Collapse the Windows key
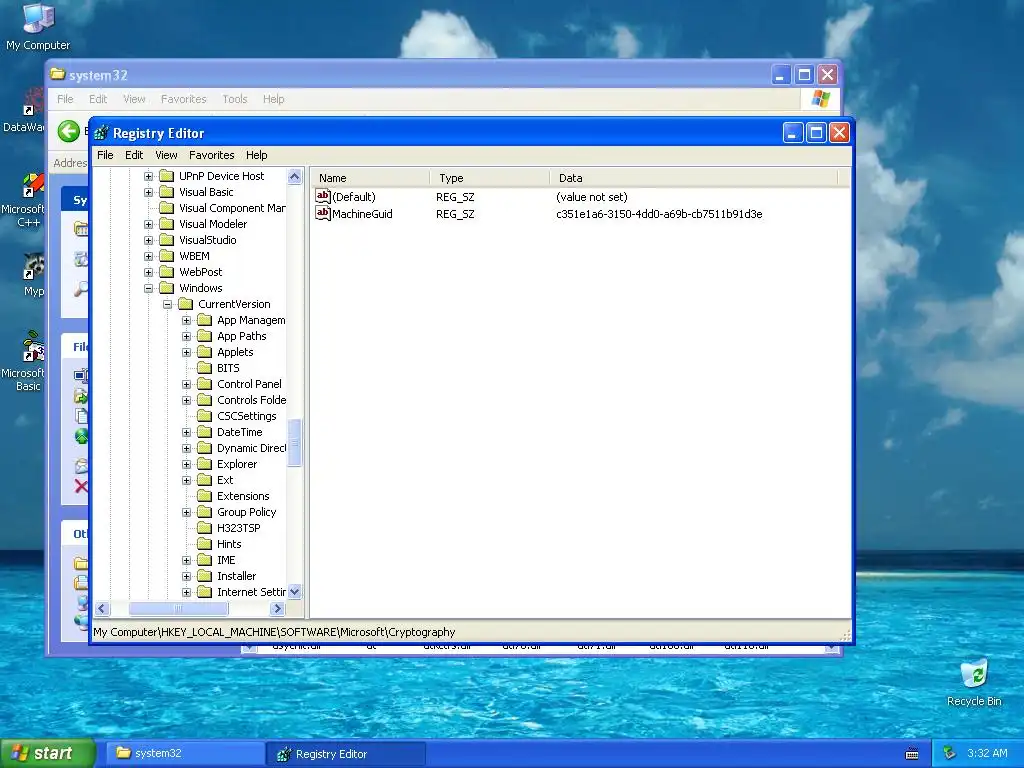1024x768 pixels. [x=148, y=288]
